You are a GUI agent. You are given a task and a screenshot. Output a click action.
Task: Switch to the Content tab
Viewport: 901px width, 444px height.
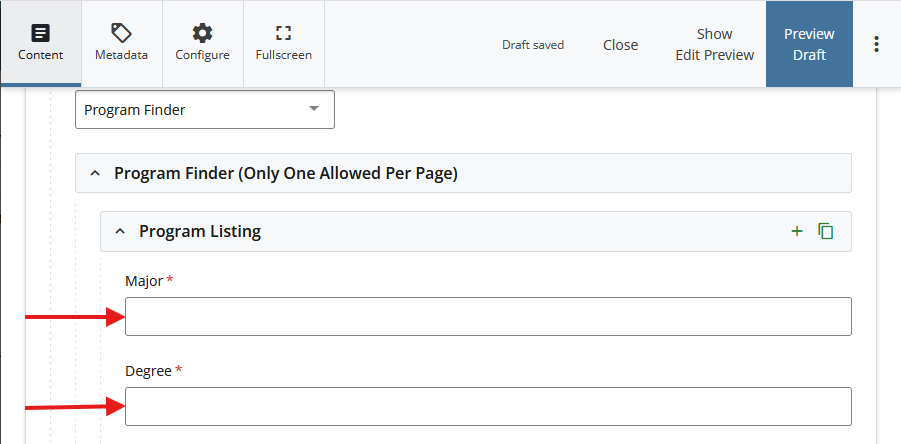pyautogui.click(x=40, y=43)
